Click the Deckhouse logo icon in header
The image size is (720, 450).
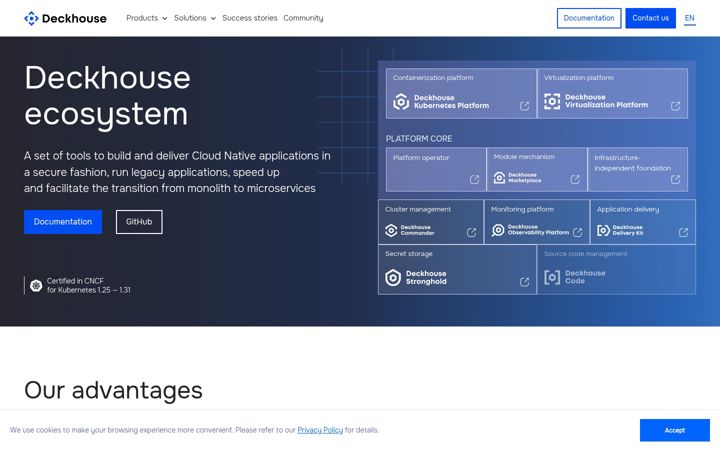click(x=31, y=18)
